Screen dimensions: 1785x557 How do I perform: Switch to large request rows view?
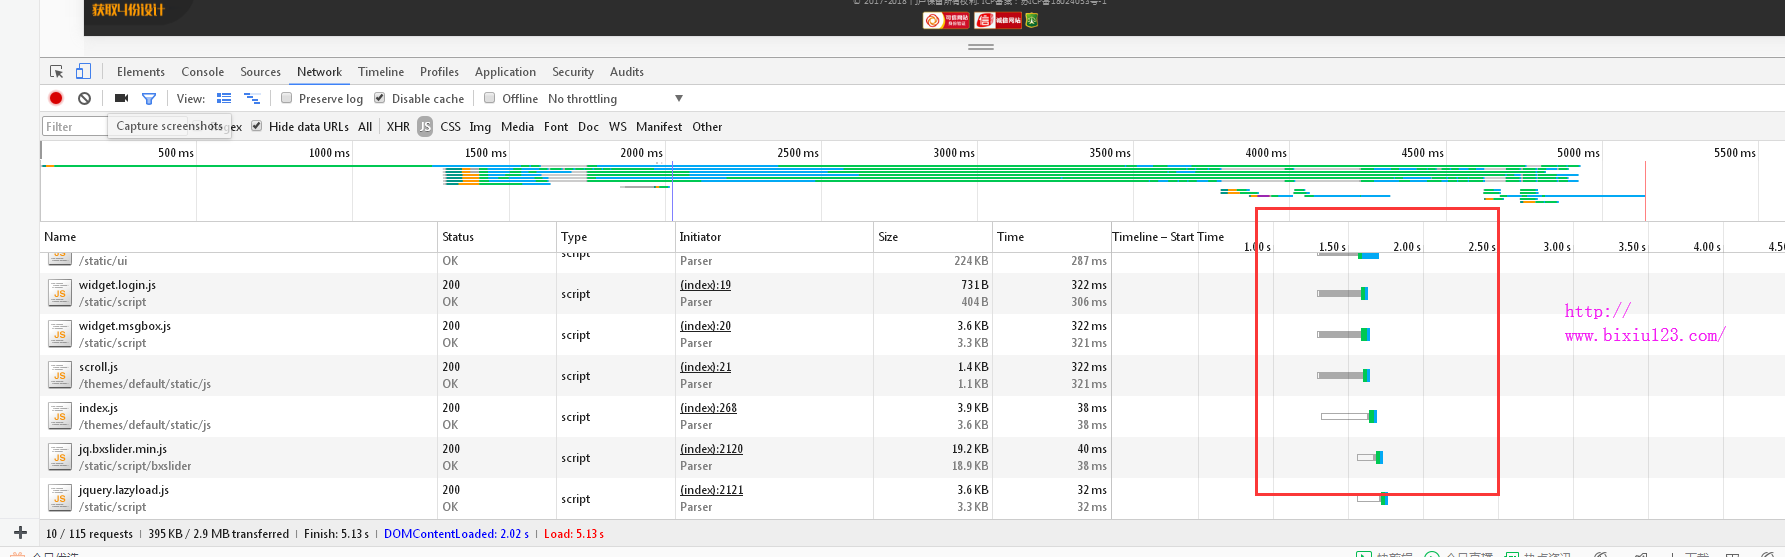click(224, 98)
